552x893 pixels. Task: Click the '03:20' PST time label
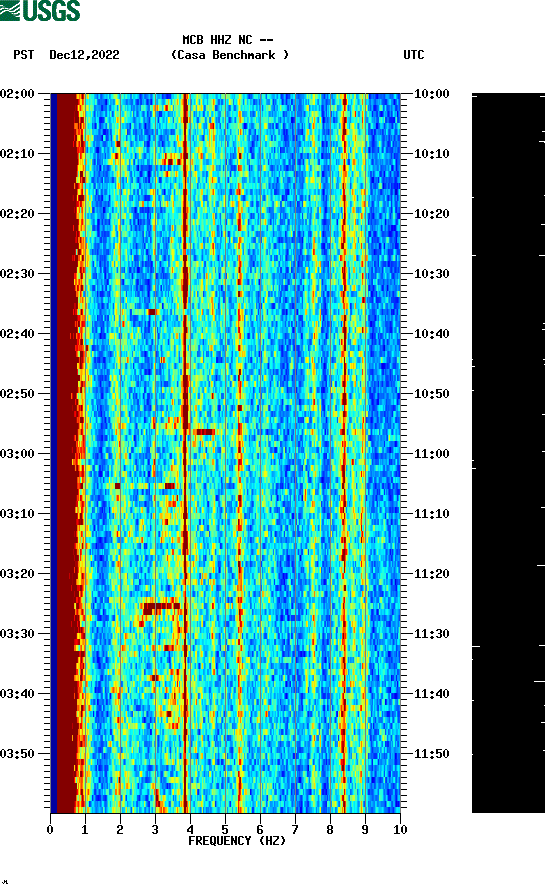click(x=17, y=574)
